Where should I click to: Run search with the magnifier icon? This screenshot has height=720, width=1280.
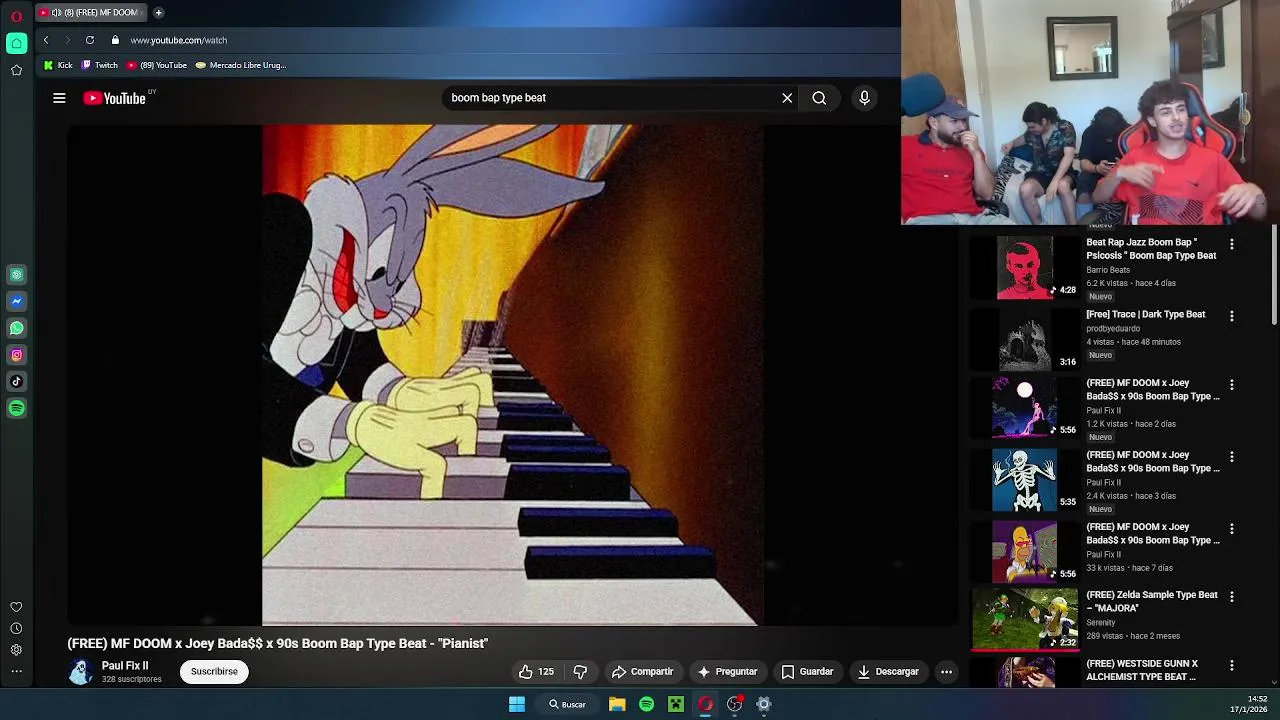(x=819, y=98)
